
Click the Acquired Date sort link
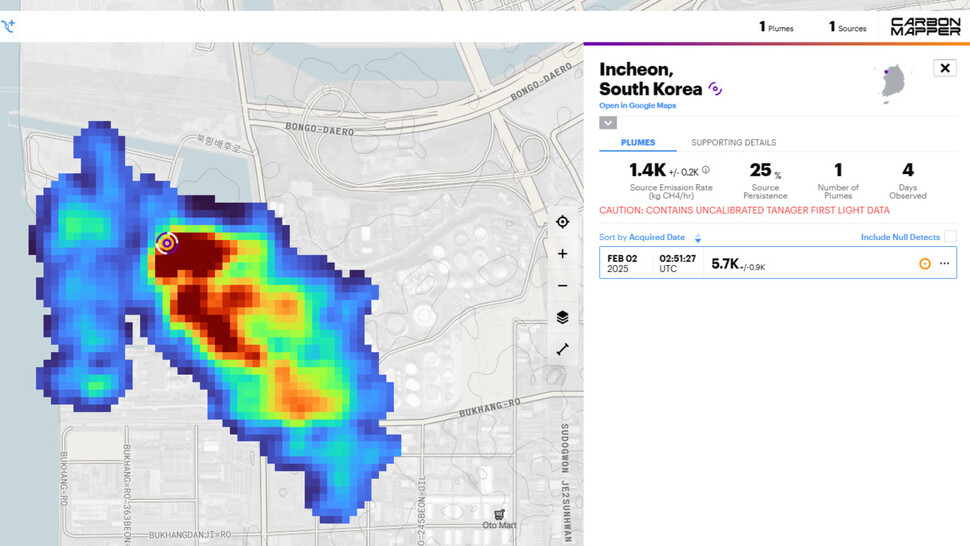(x=657, y=238)
